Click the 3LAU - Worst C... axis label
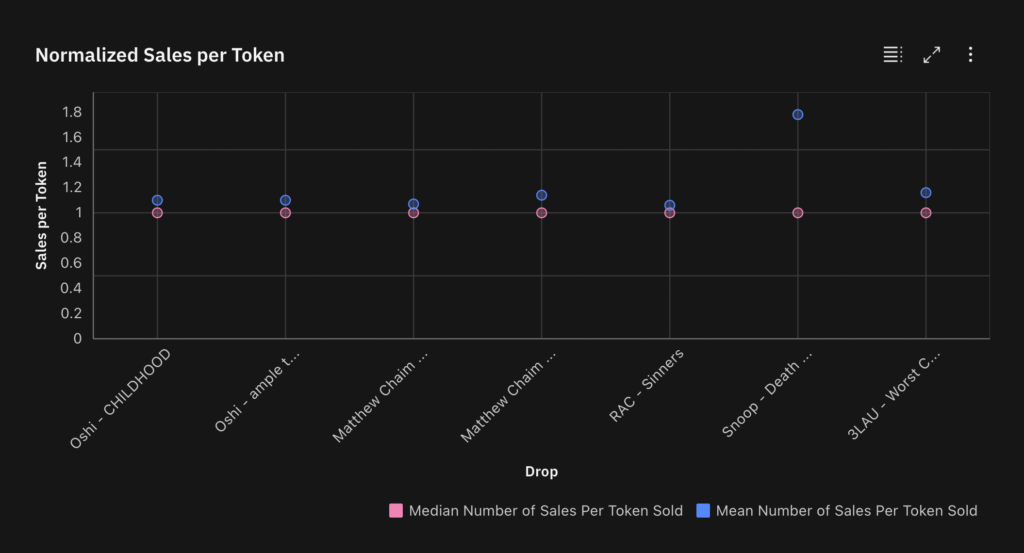The image size is (1024, 553). (x=895, y=395)
